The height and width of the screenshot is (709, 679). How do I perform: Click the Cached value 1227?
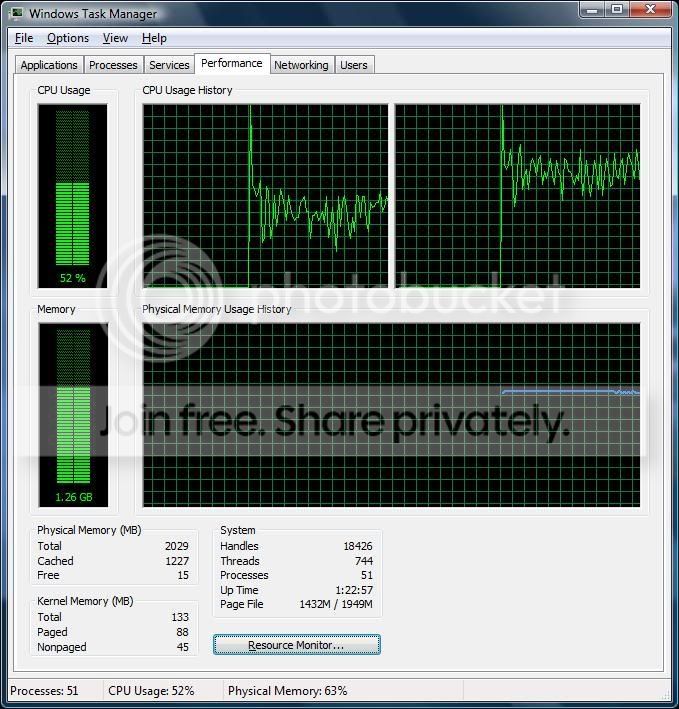click(x=177, y=561)
